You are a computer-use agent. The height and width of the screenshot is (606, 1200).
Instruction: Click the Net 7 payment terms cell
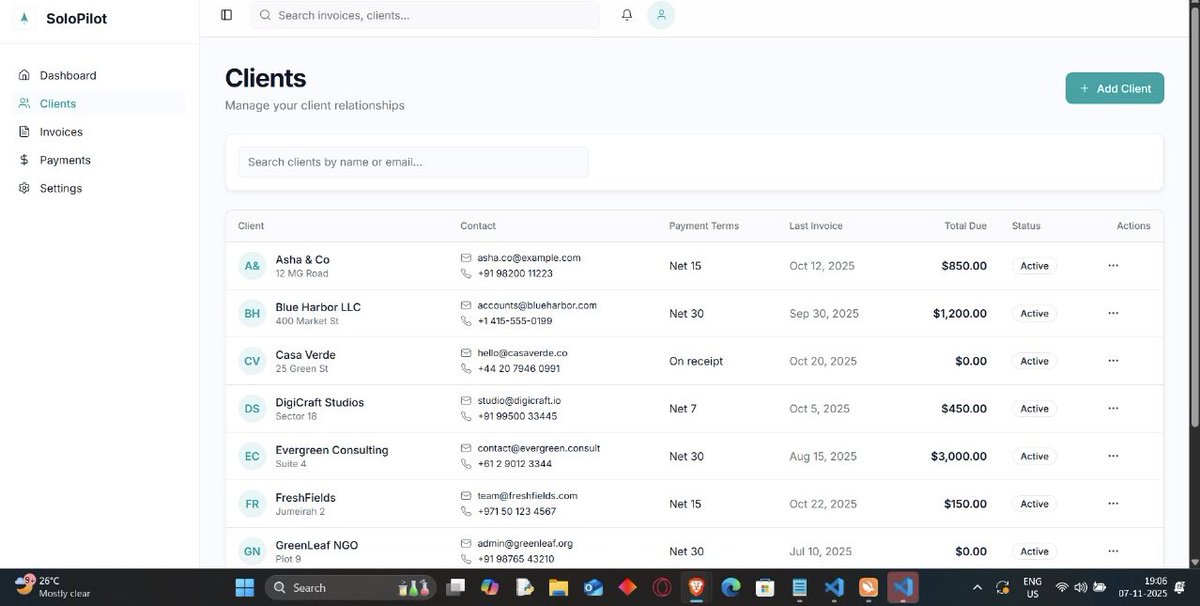(x=683, y=408)
